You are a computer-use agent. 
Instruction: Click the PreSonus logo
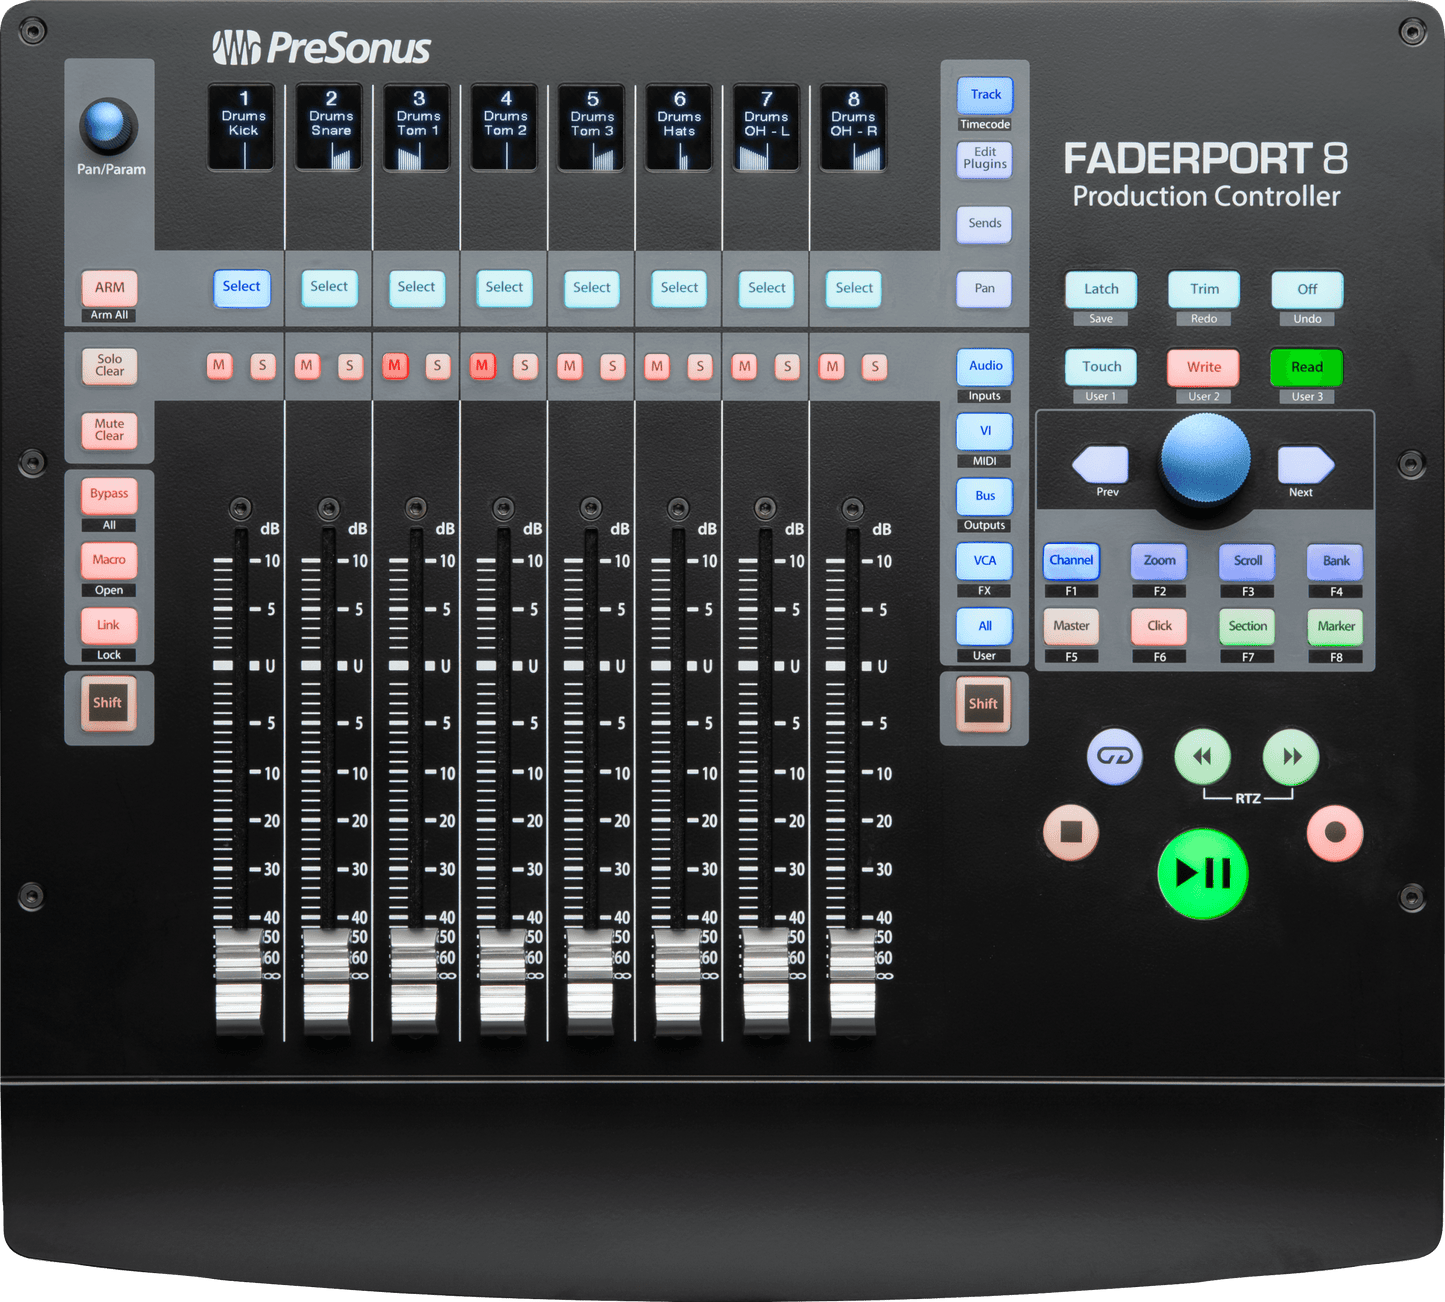322,48
